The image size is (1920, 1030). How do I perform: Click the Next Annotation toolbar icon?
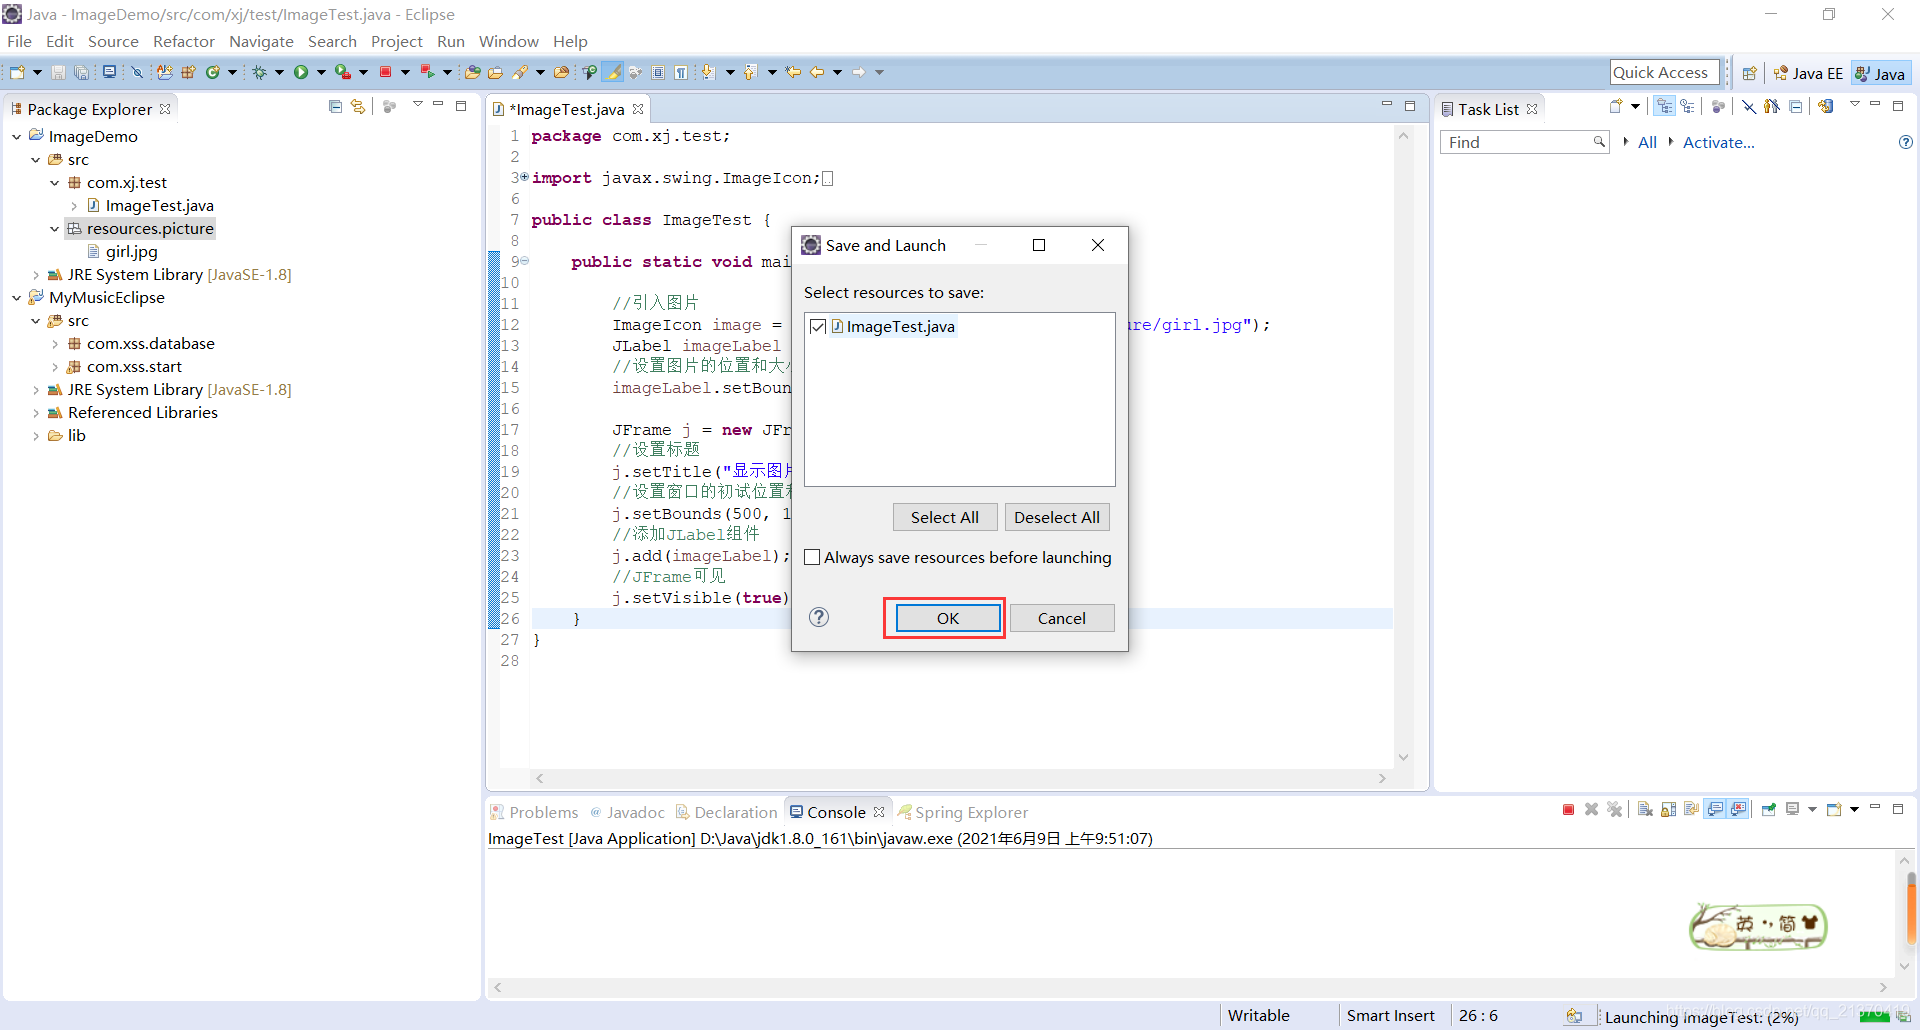708,72
